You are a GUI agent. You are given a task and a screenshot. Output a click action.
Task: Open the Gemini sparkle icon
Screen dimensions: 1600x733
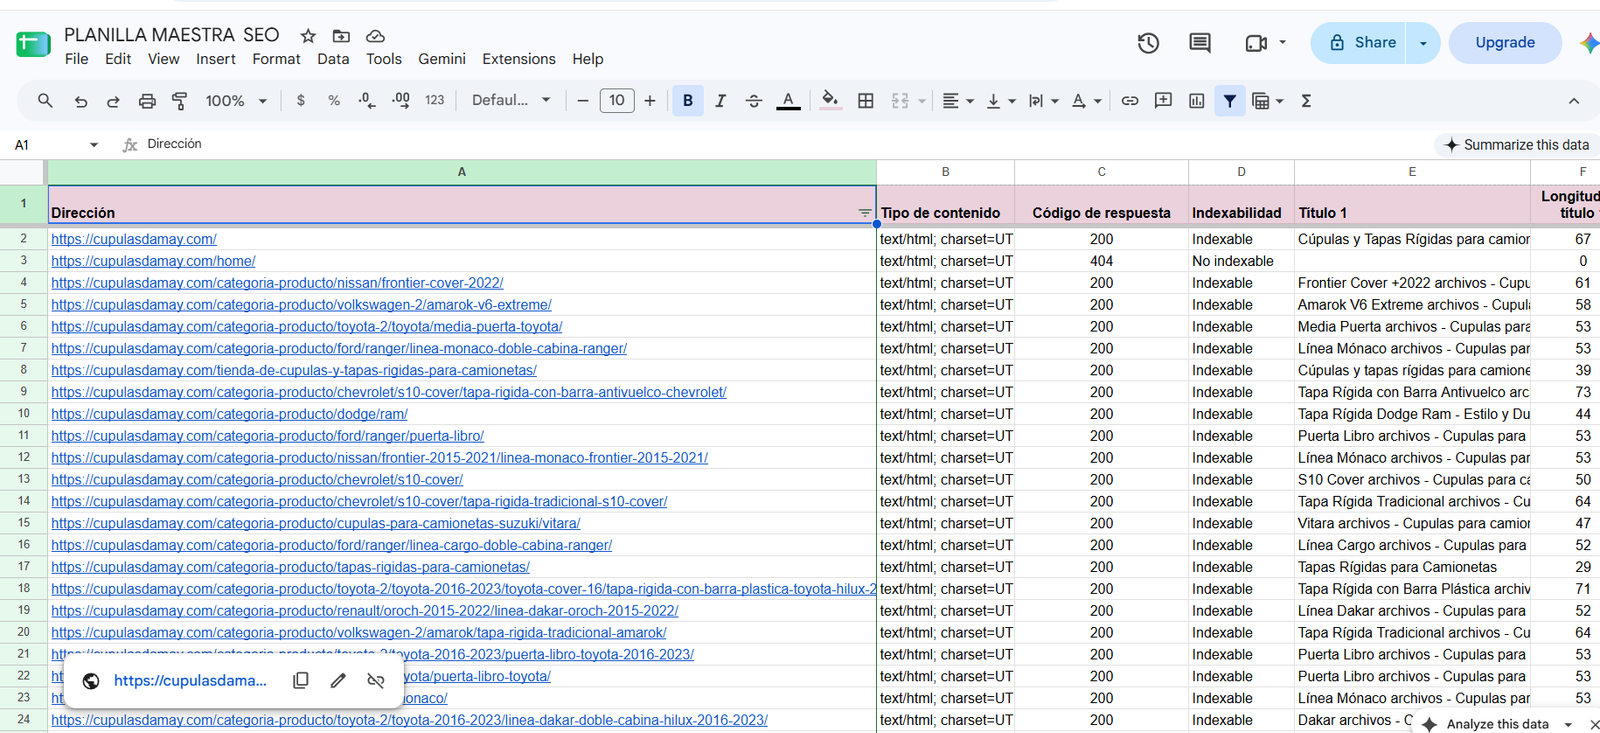point(1588,43)
